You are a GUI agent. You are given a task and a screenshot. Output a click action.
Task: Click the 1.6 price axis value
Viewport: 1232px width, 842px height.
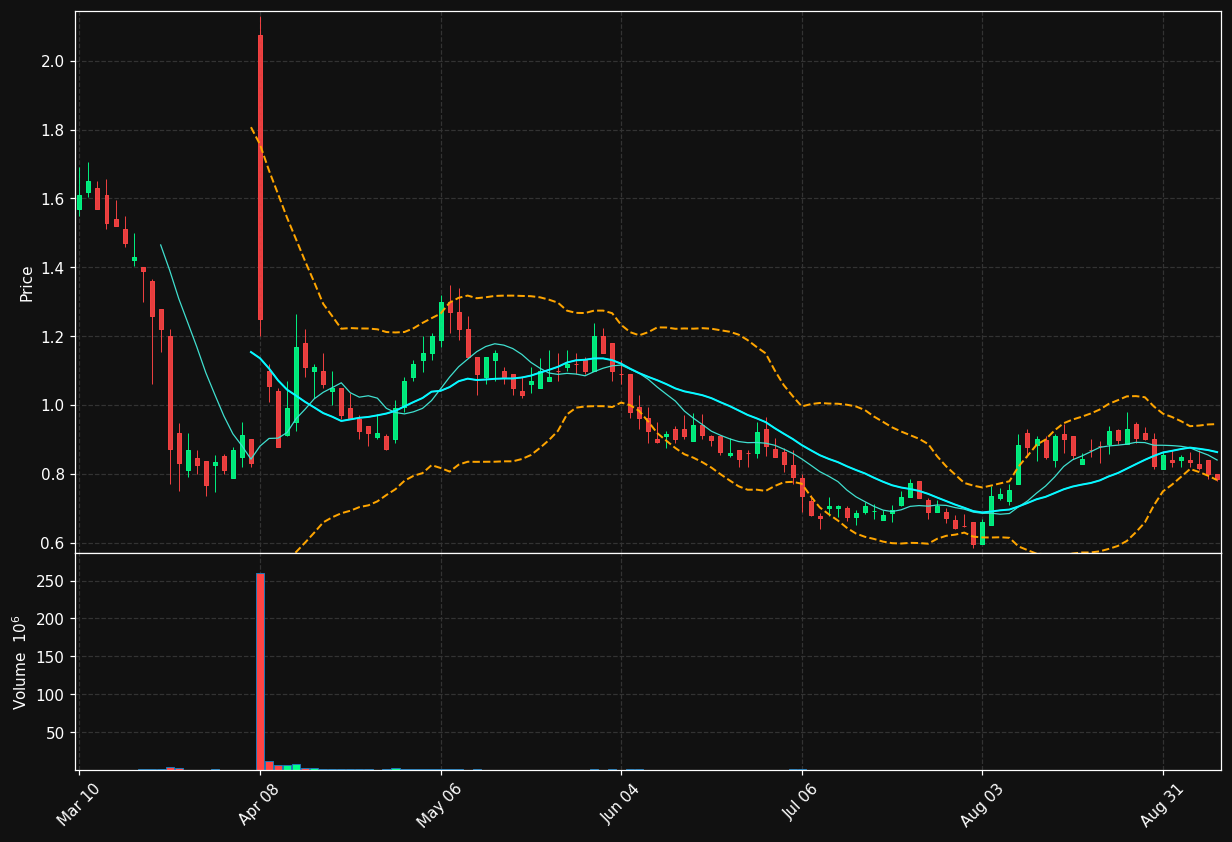(52, 200)
